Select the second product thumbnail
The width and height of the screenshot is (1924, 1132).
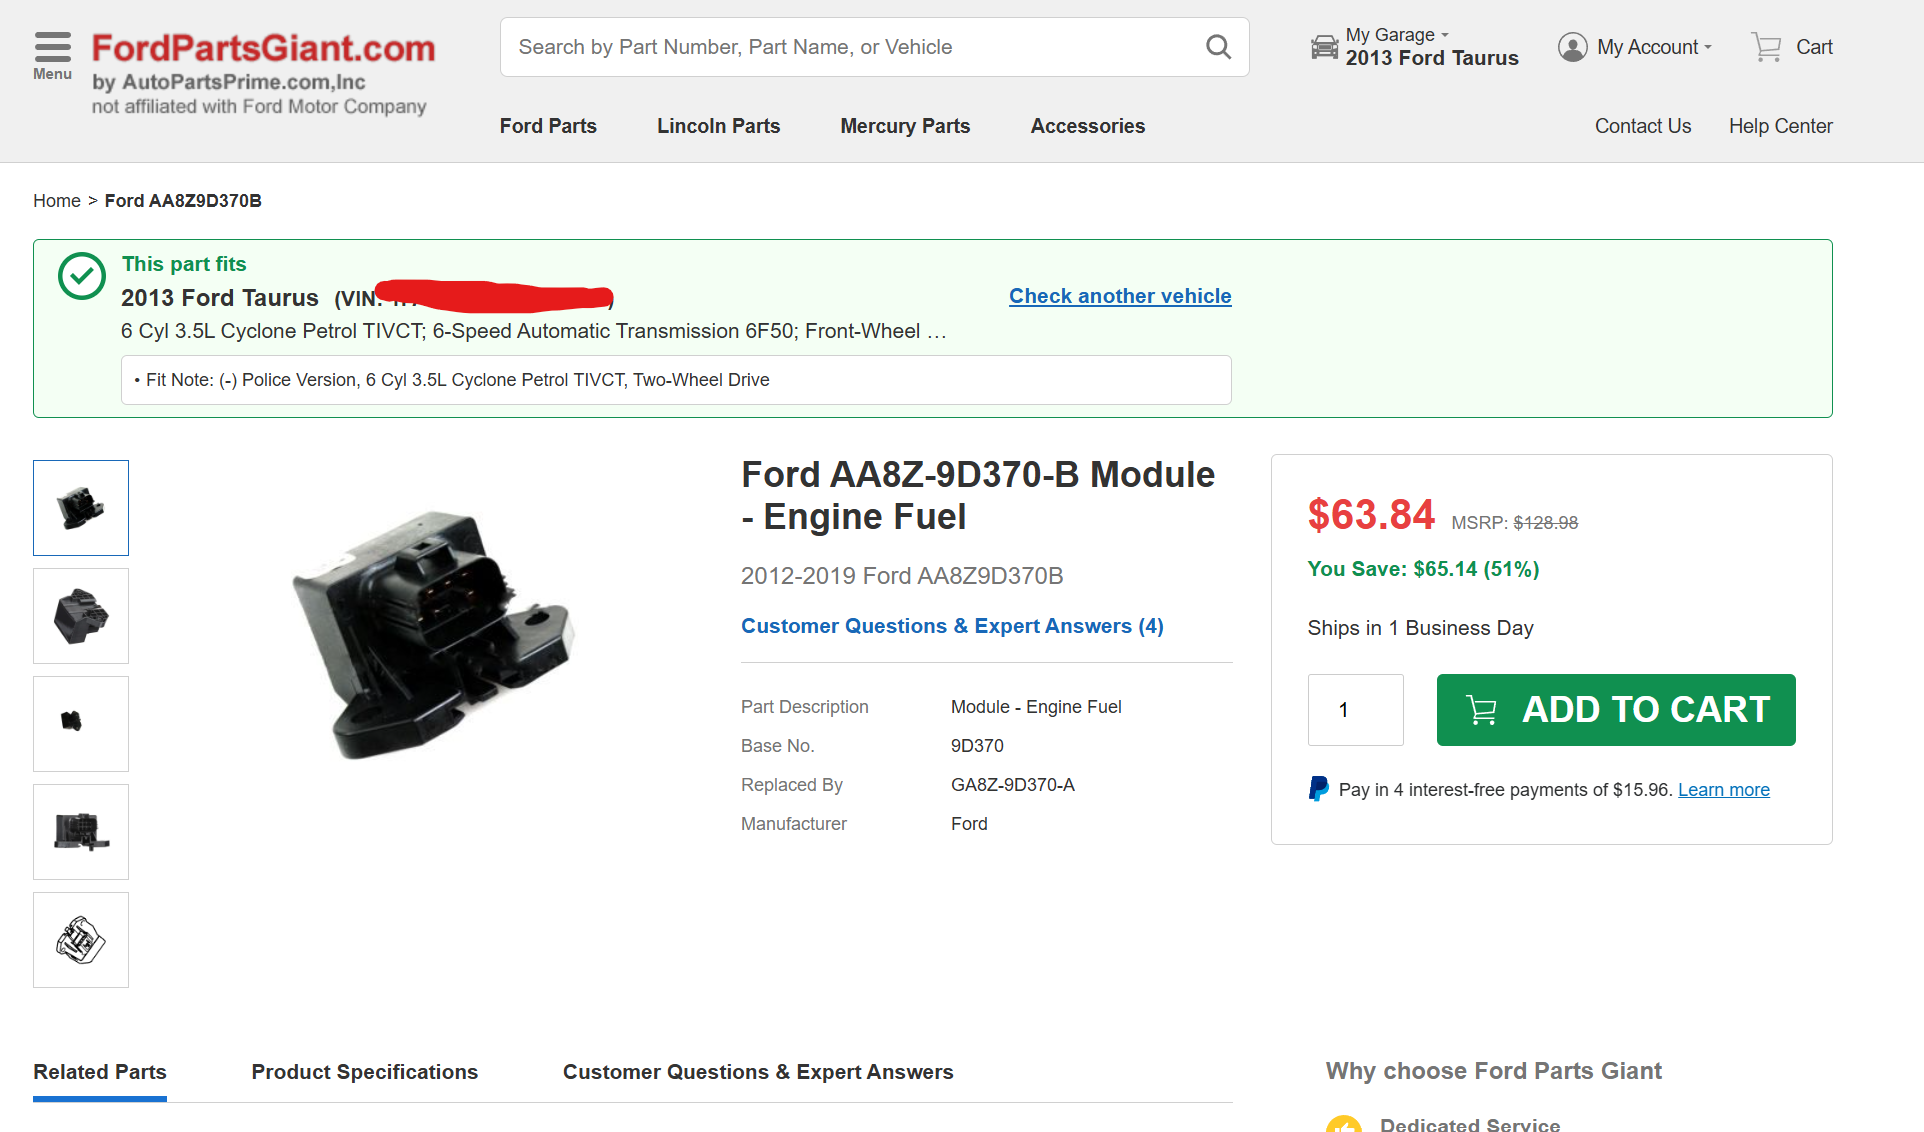[x=81, y=616]
